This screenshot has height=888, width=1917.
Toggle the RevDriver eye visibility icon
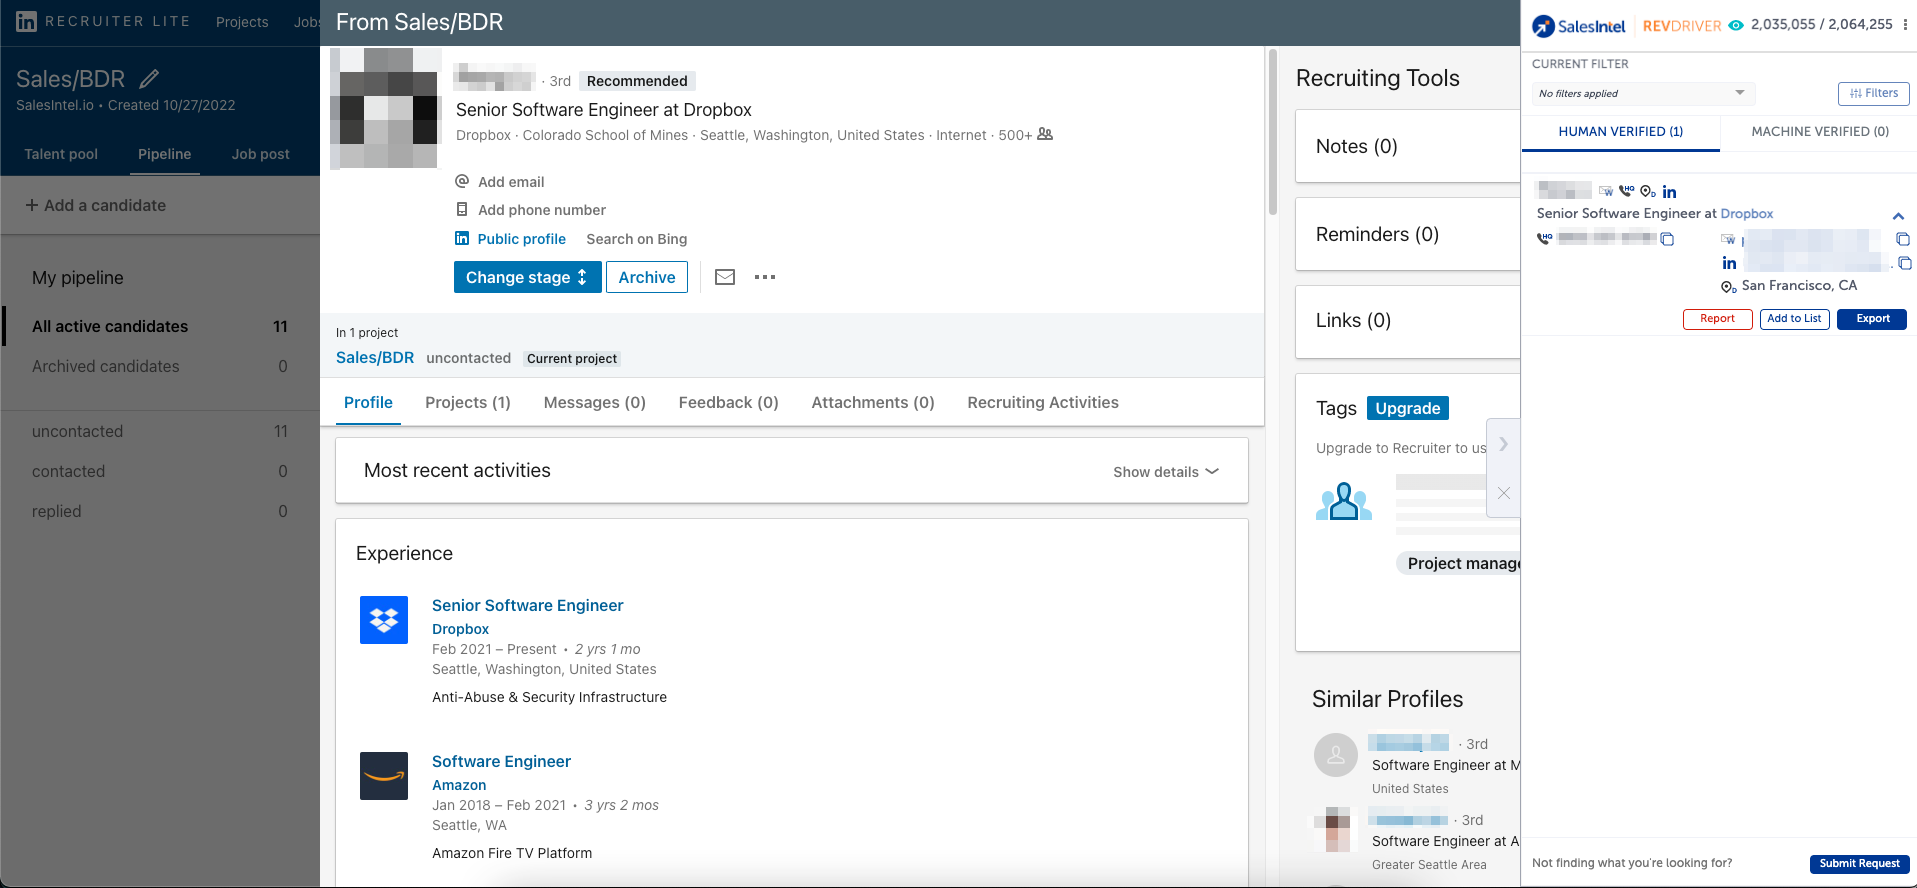click(x=1736, y=26)
